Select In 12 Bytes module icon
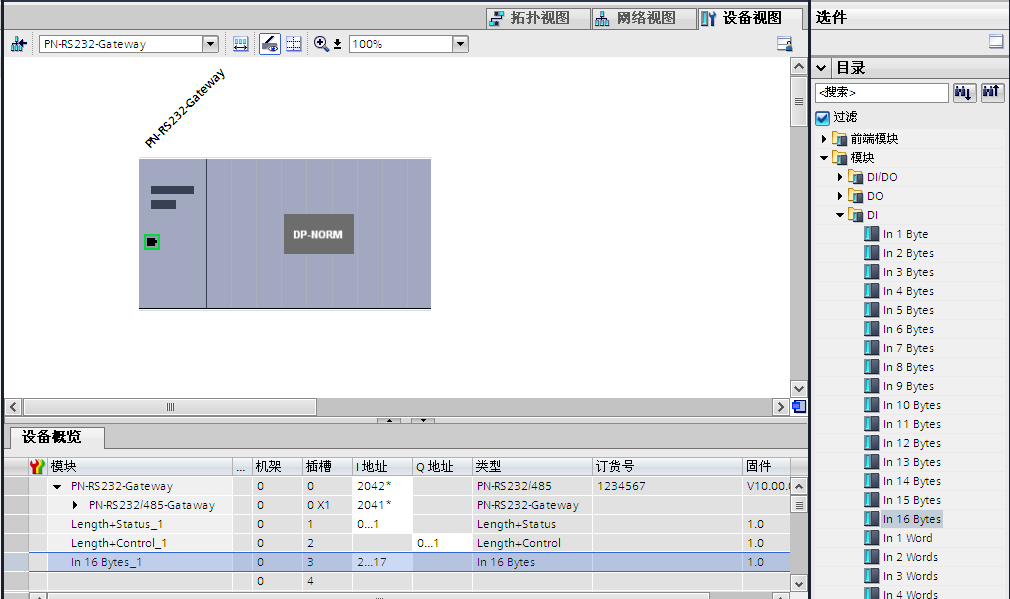The image size is (1010, 599). click(x=872, y=443)
